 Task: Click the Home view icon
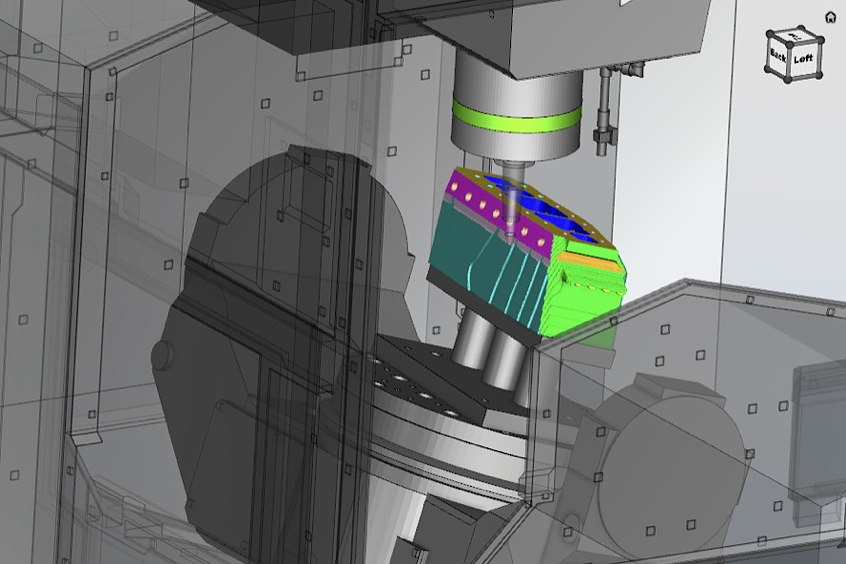pyautogui.click(x=829, y=17)
